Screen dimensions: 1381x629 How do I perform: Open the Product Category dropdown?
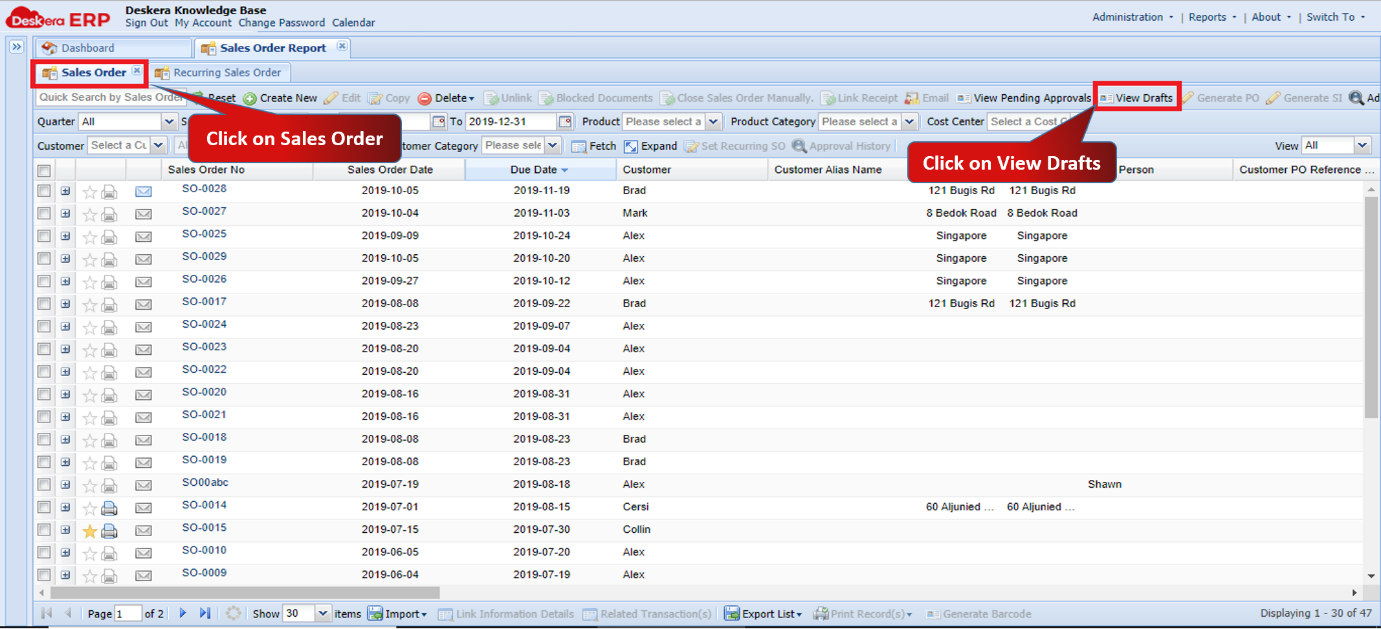pyautogui.click(x=910, y=121)
